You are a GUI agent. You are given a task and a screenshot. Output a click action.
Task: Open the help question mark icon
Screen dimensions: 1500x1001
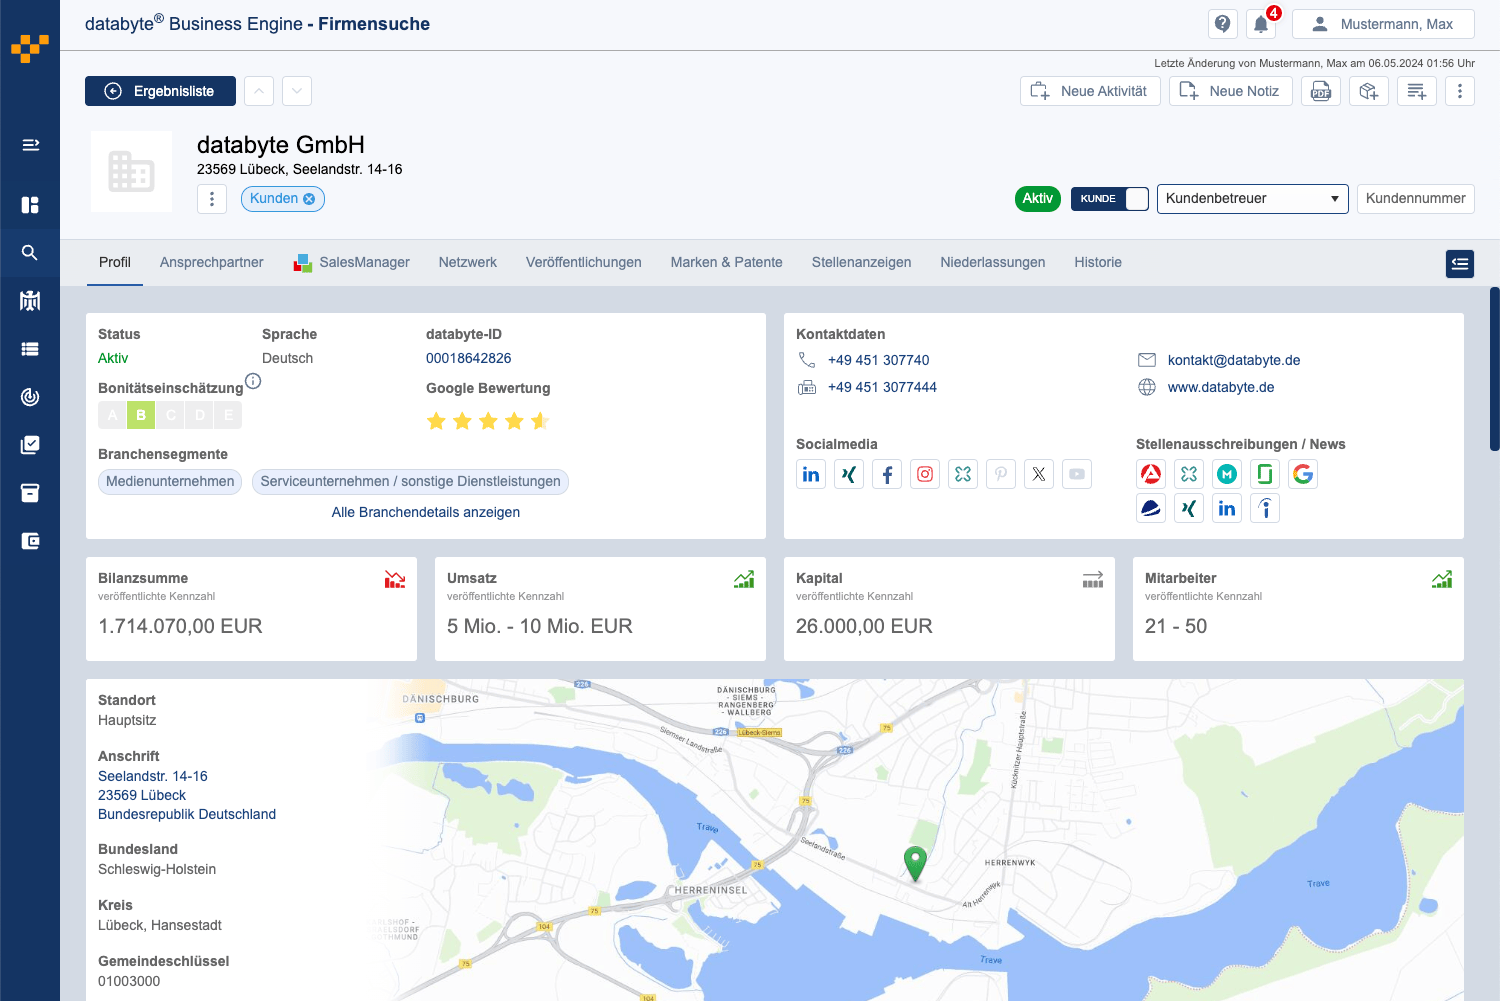click(x=1222, y=23)
